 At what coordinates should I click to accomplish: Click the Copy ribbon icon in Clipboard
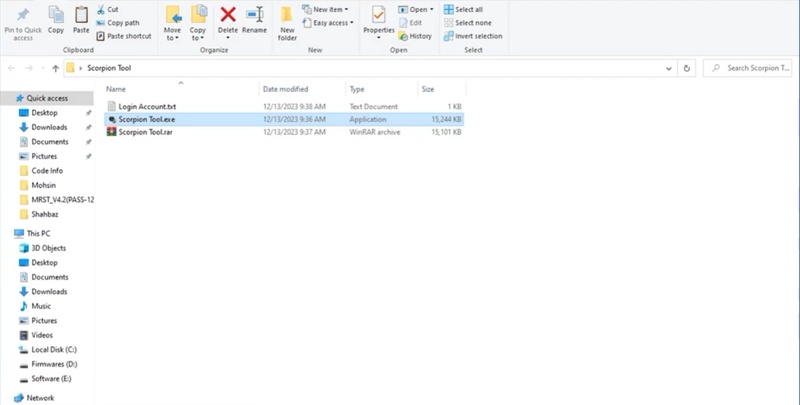click(56, 15)
